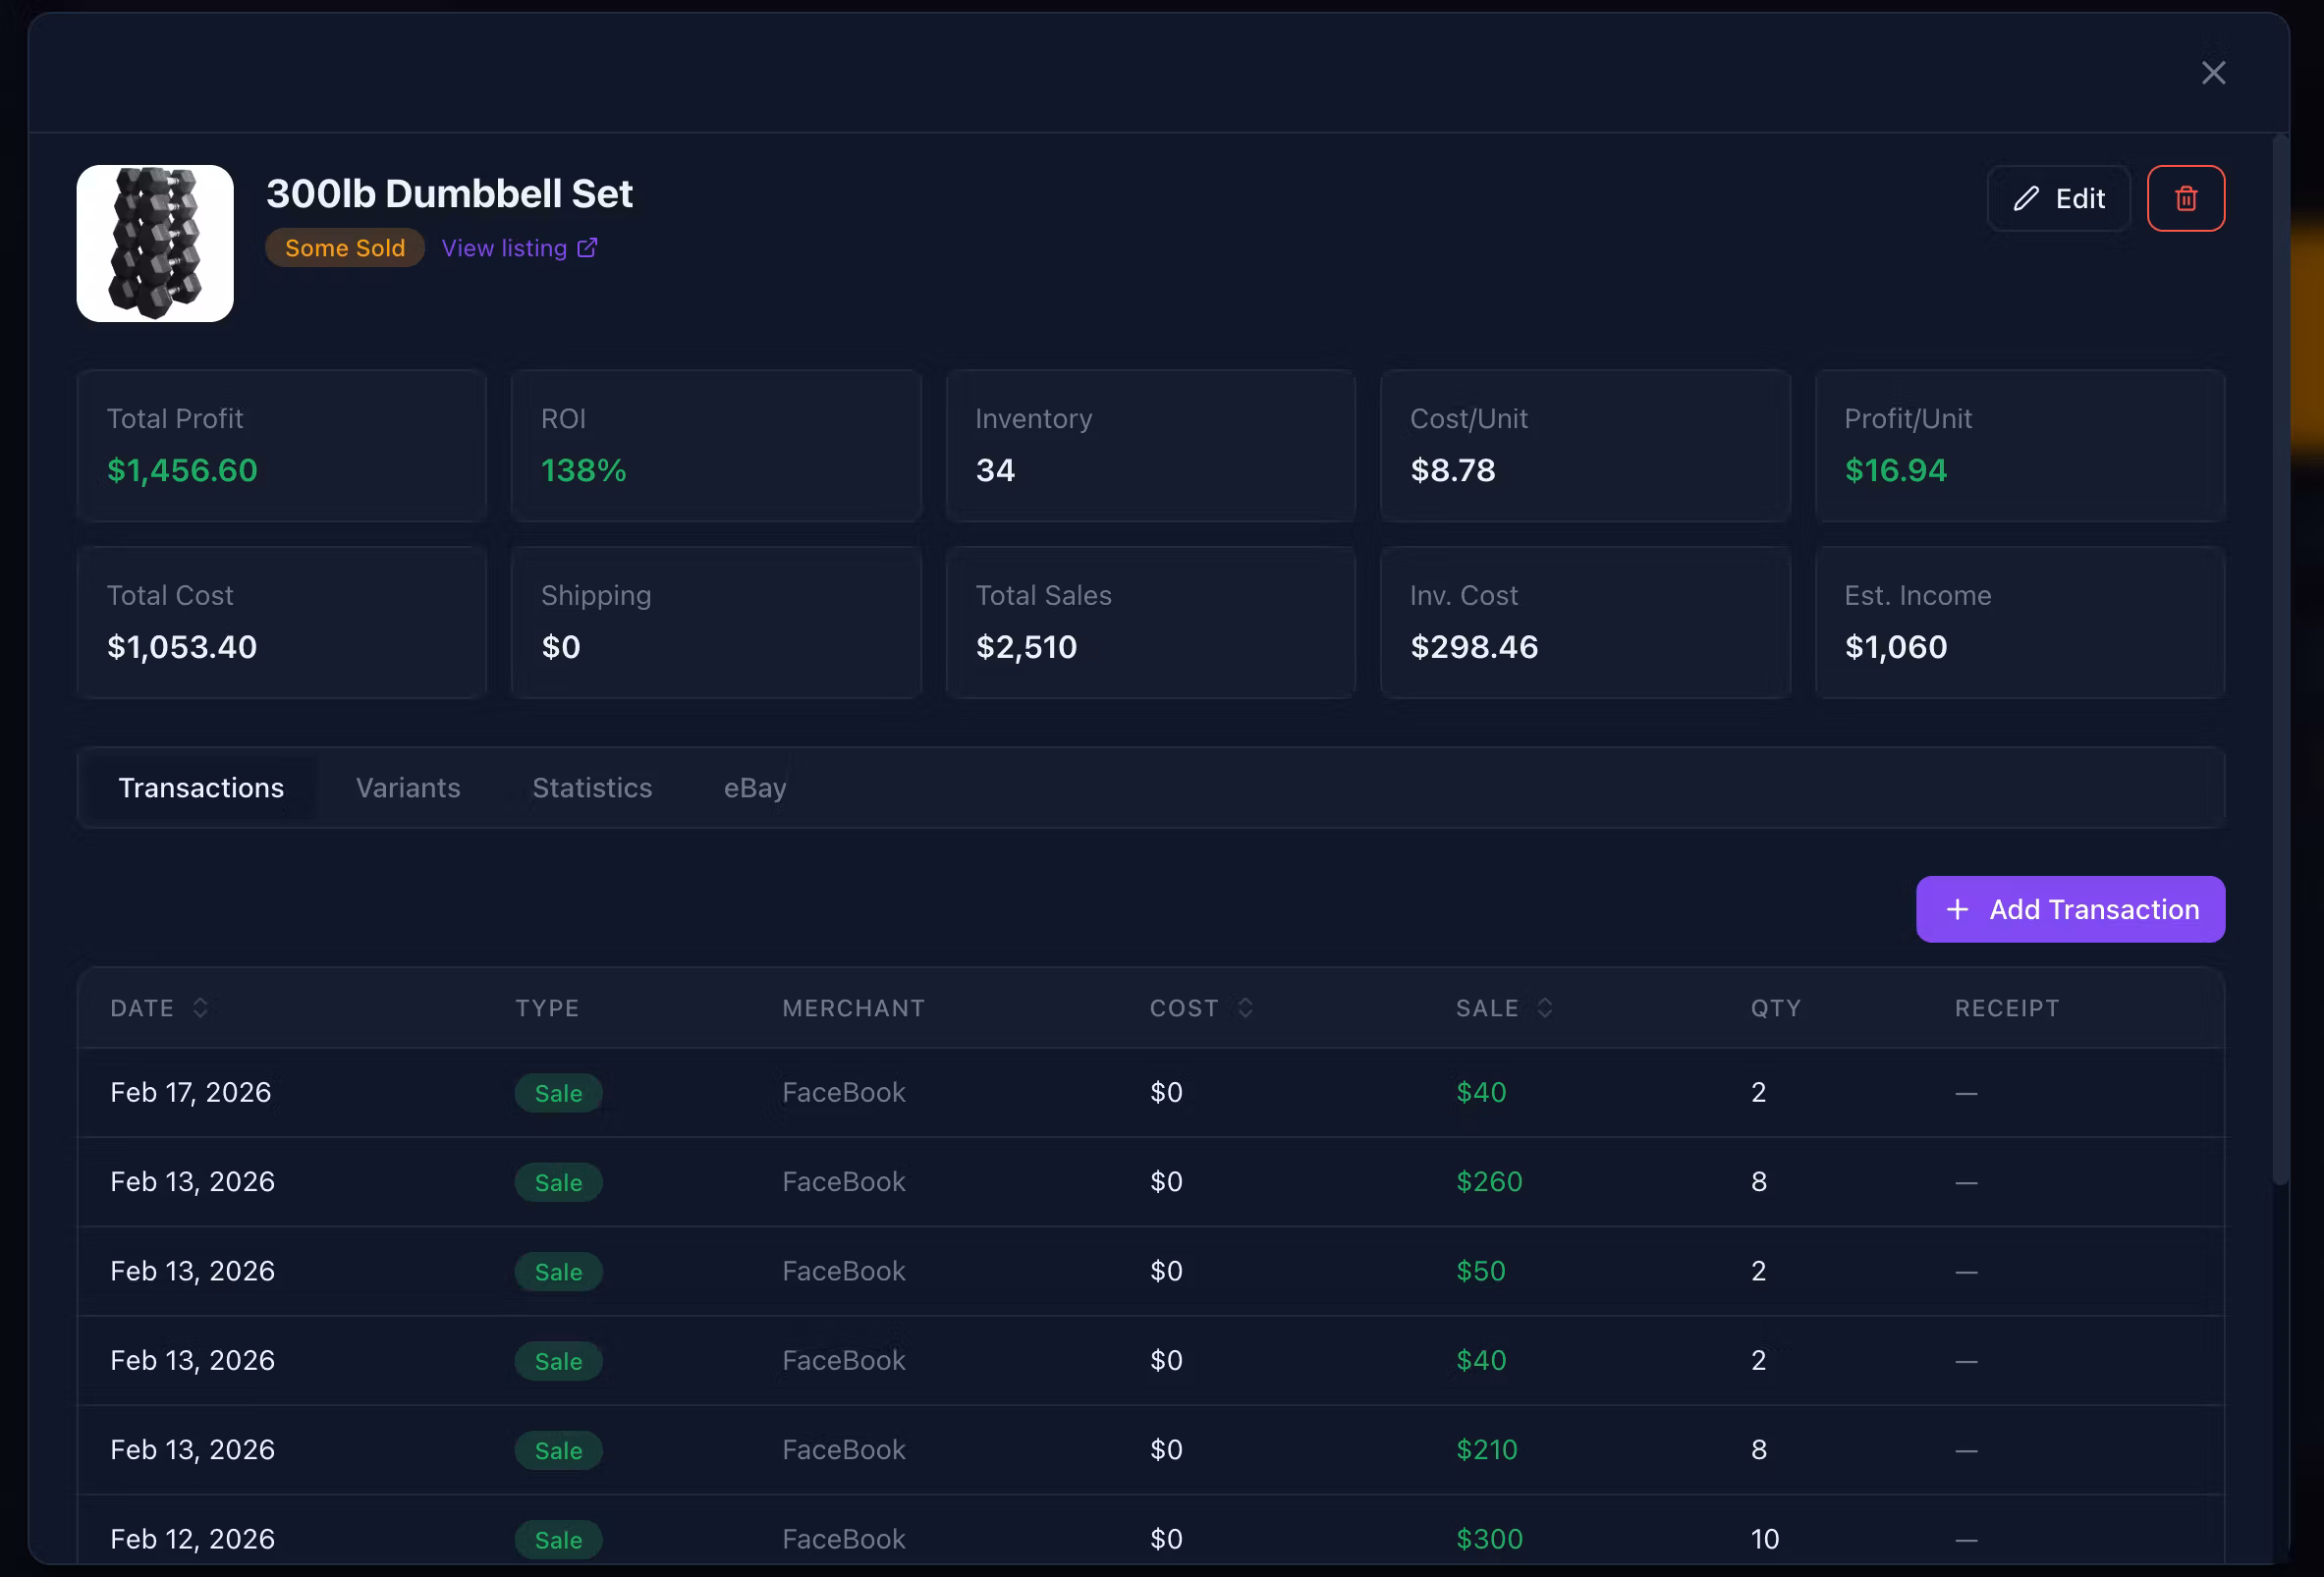Select the Transactions tab
Viewport: 2324px width, 1577px height.
[x=201, y=787]
